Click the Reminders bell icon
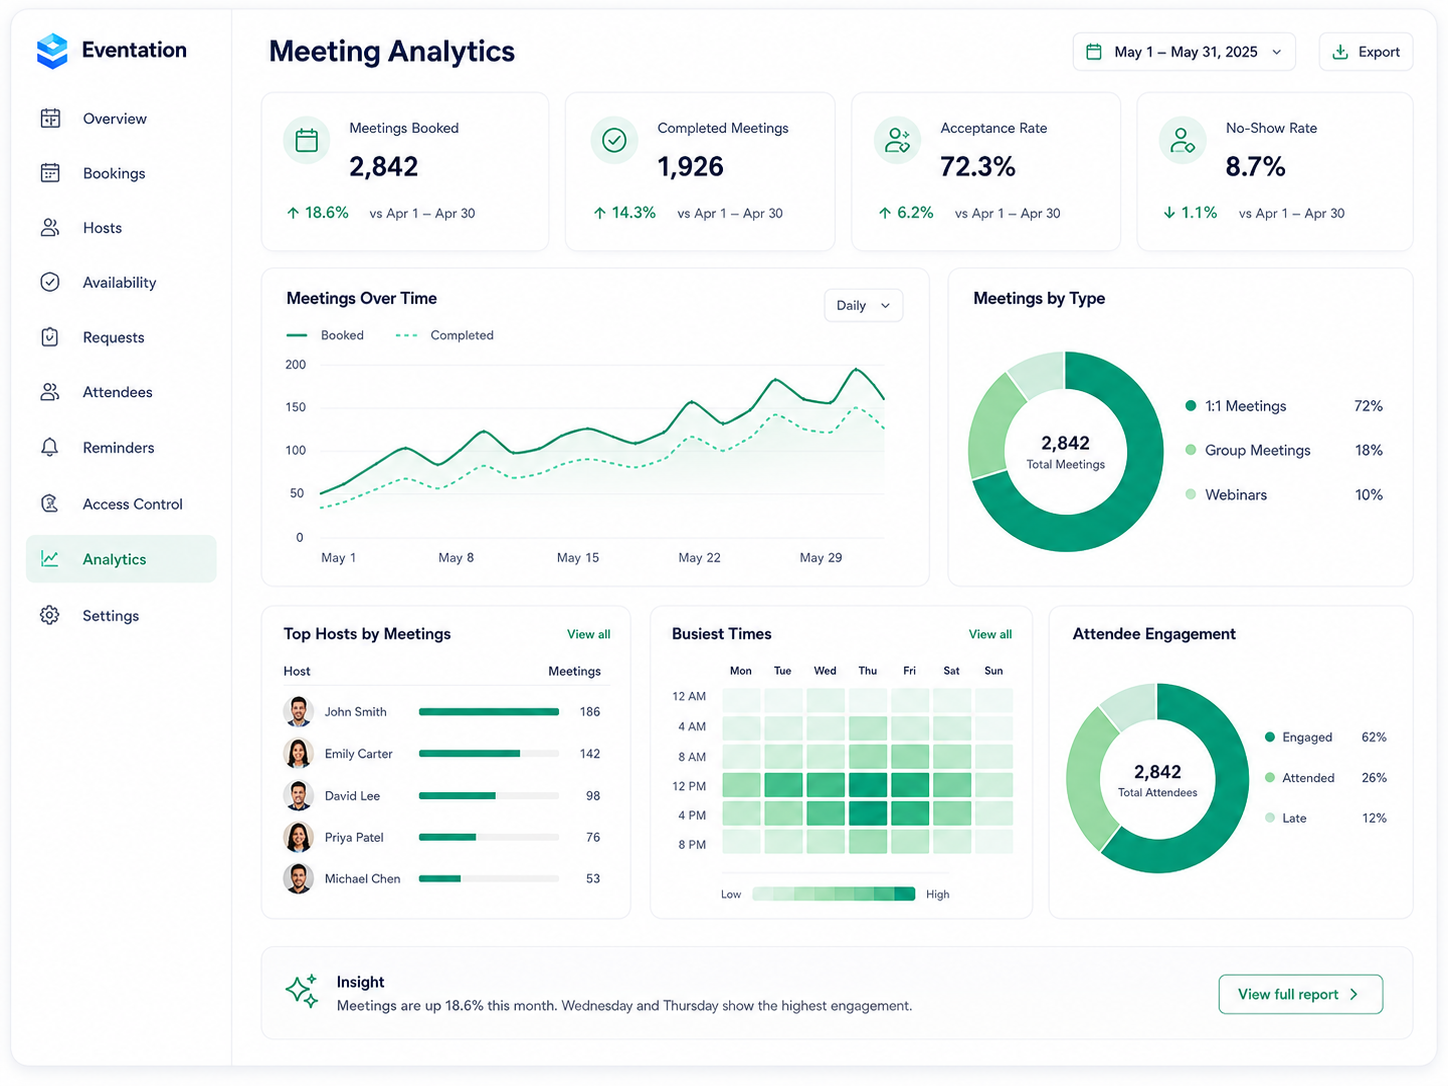This screenshot has height=1086, width=1448. (50, 447)
